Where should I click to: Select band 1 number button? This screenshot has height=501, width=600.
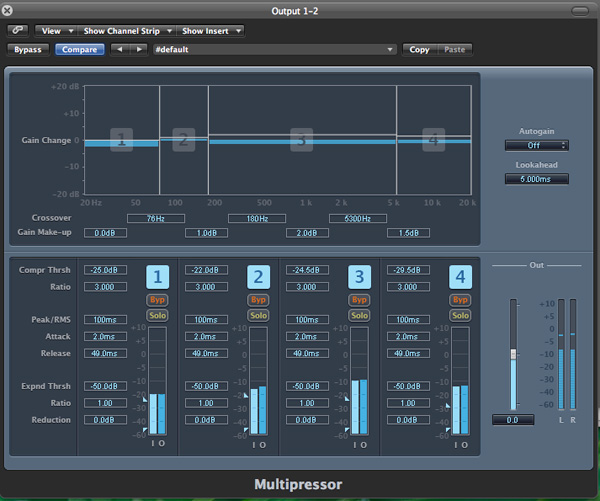[x=158, y=277]
